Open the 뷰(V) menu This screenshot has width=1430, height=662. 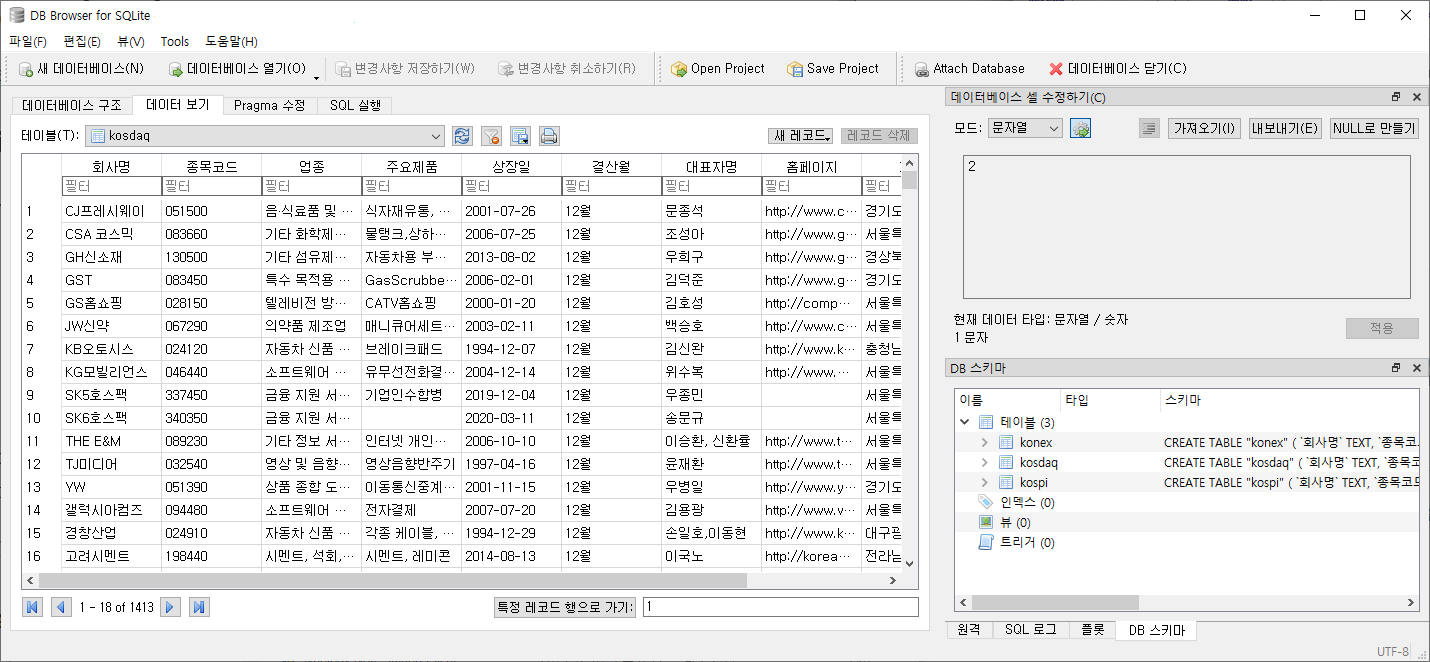[x=131, y=41]
